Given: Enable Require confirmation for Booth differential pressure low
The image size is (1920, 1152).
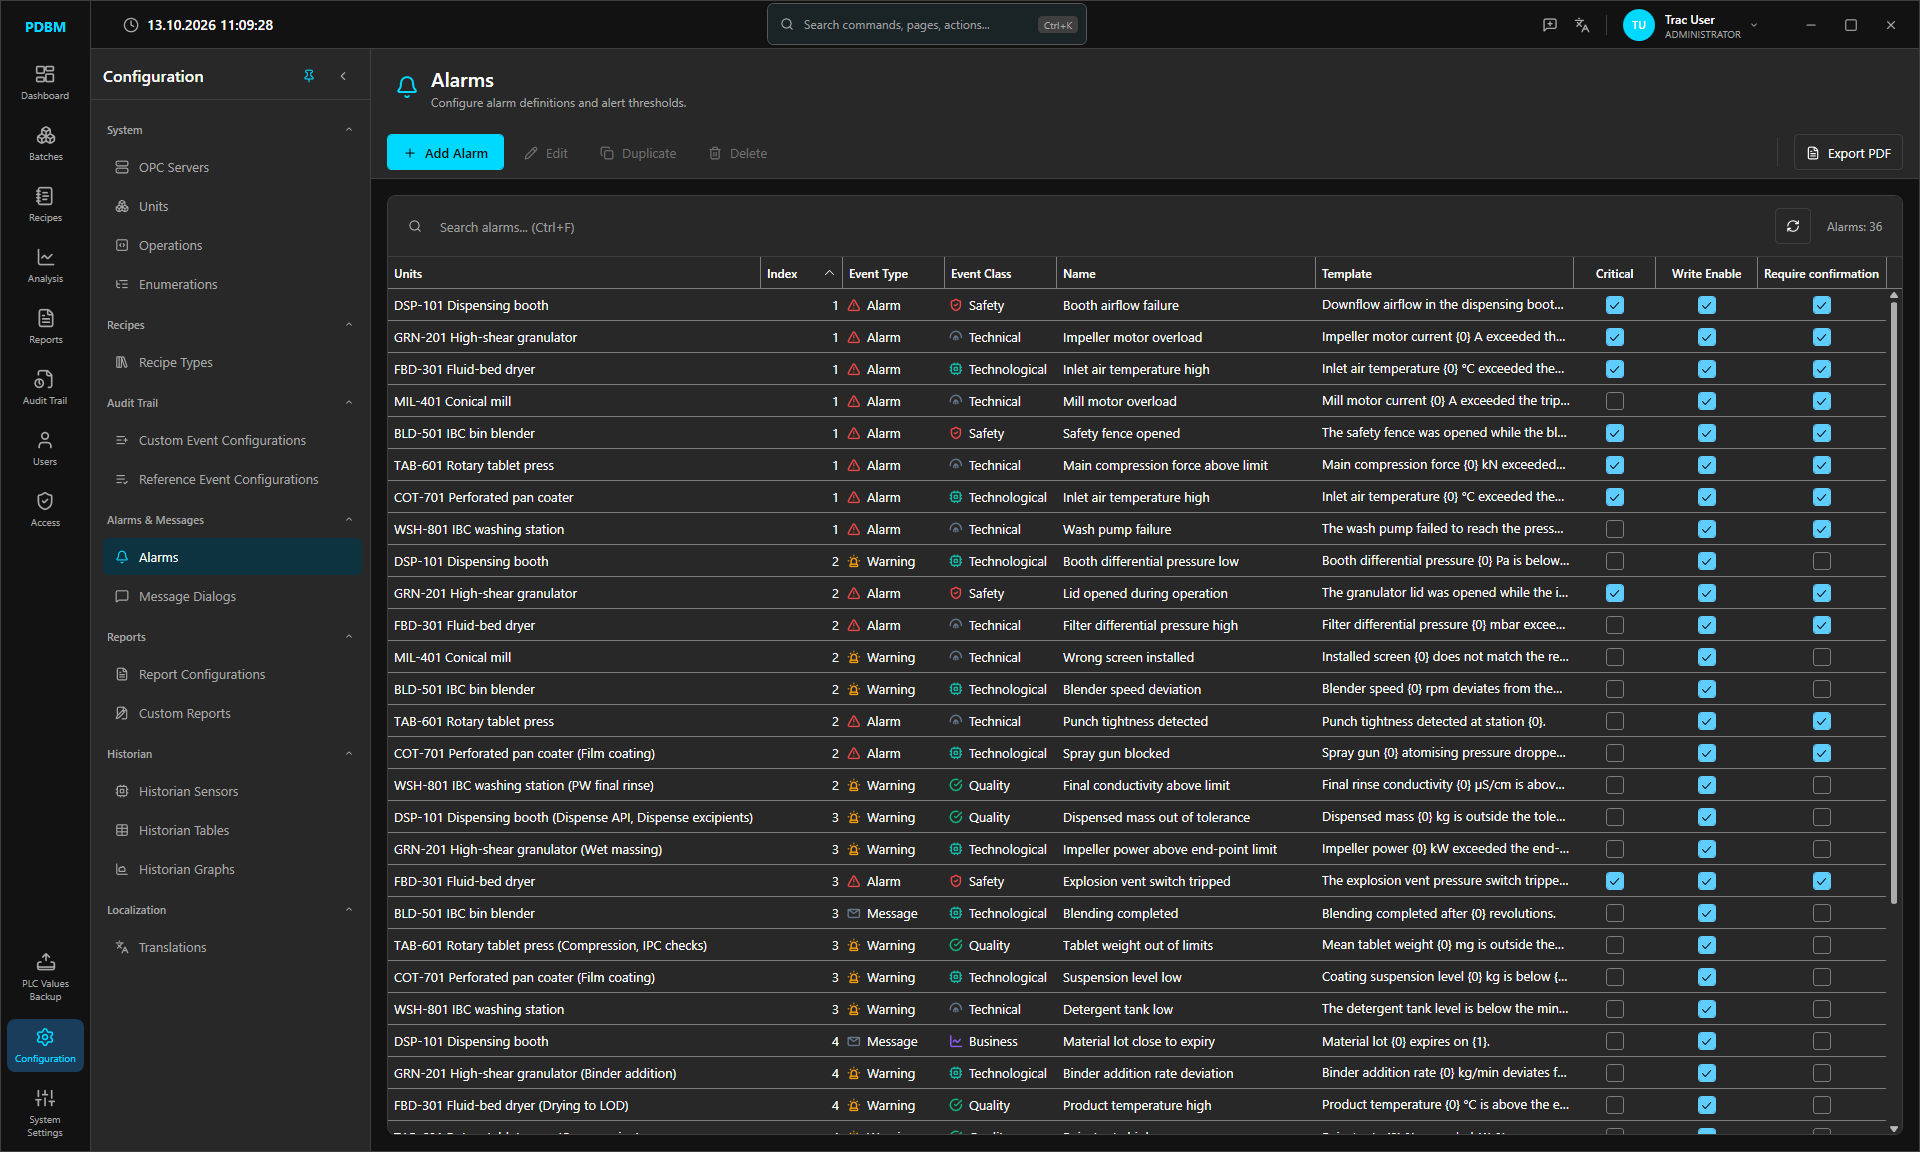Looking at the screenshot, I should [1822, 561].
